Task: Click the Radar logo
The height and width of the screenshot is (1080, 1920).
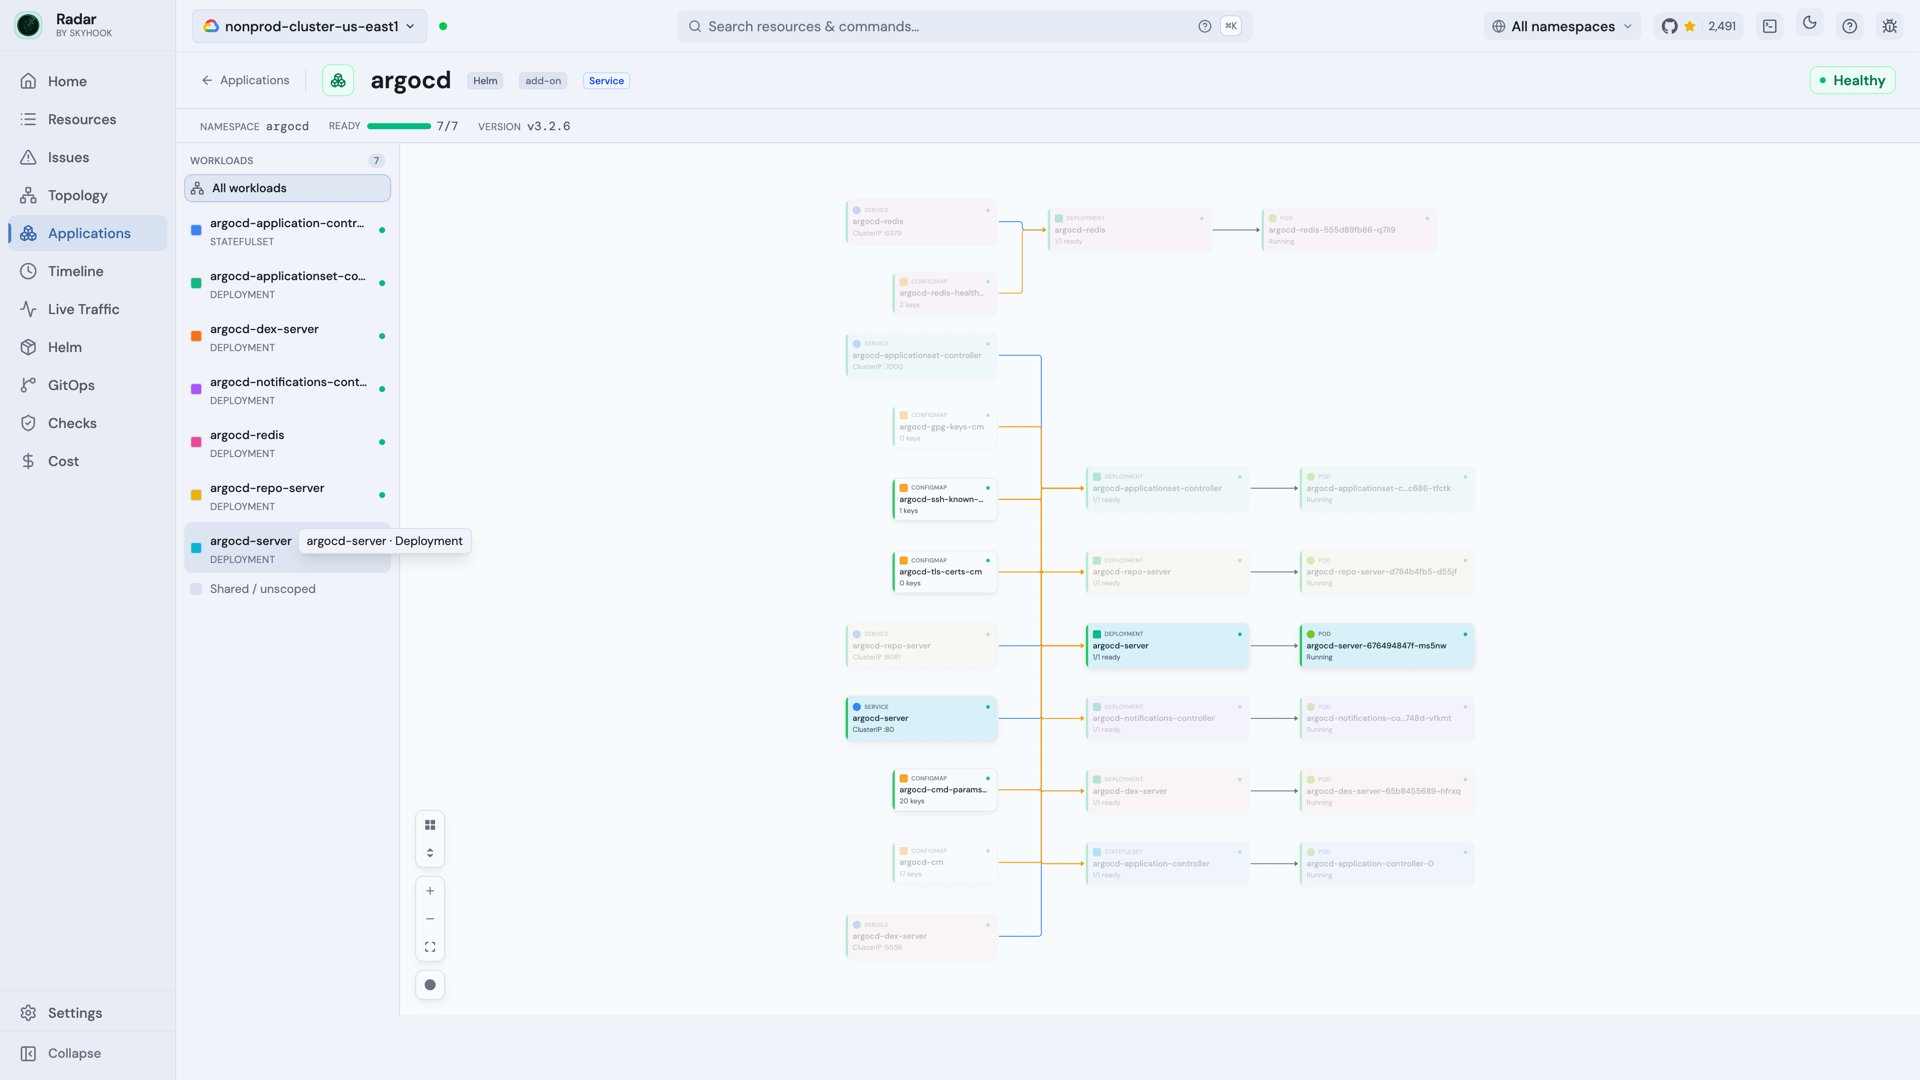Action: click(x=28, y=25)
